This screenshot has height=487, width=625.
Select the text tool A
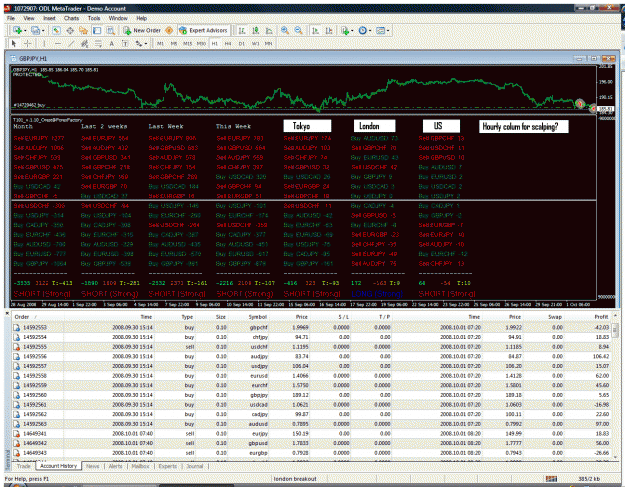point(112,43)
